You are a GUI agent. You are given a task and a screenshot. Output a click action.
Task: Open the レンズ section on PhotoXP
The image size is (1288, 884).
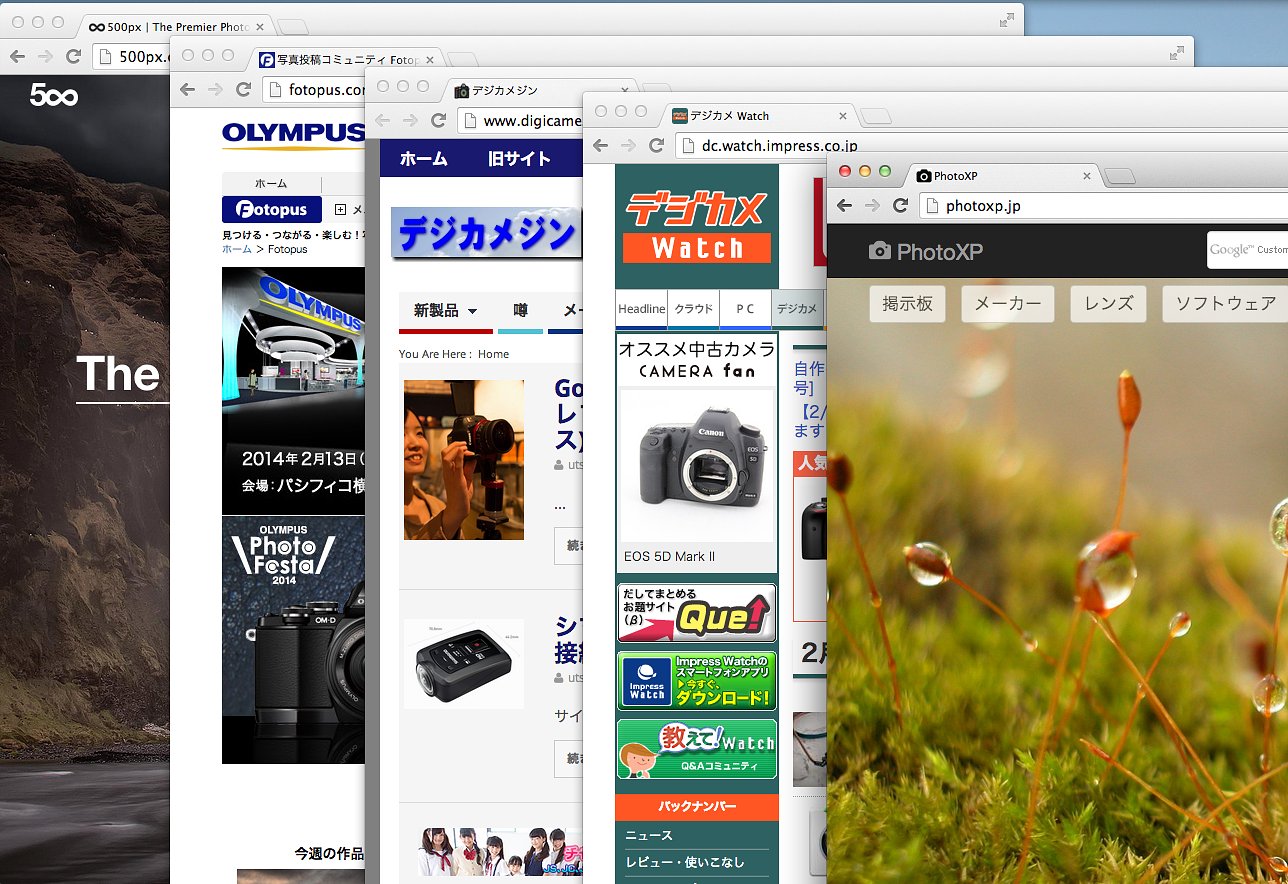(x=1107, y=303)
